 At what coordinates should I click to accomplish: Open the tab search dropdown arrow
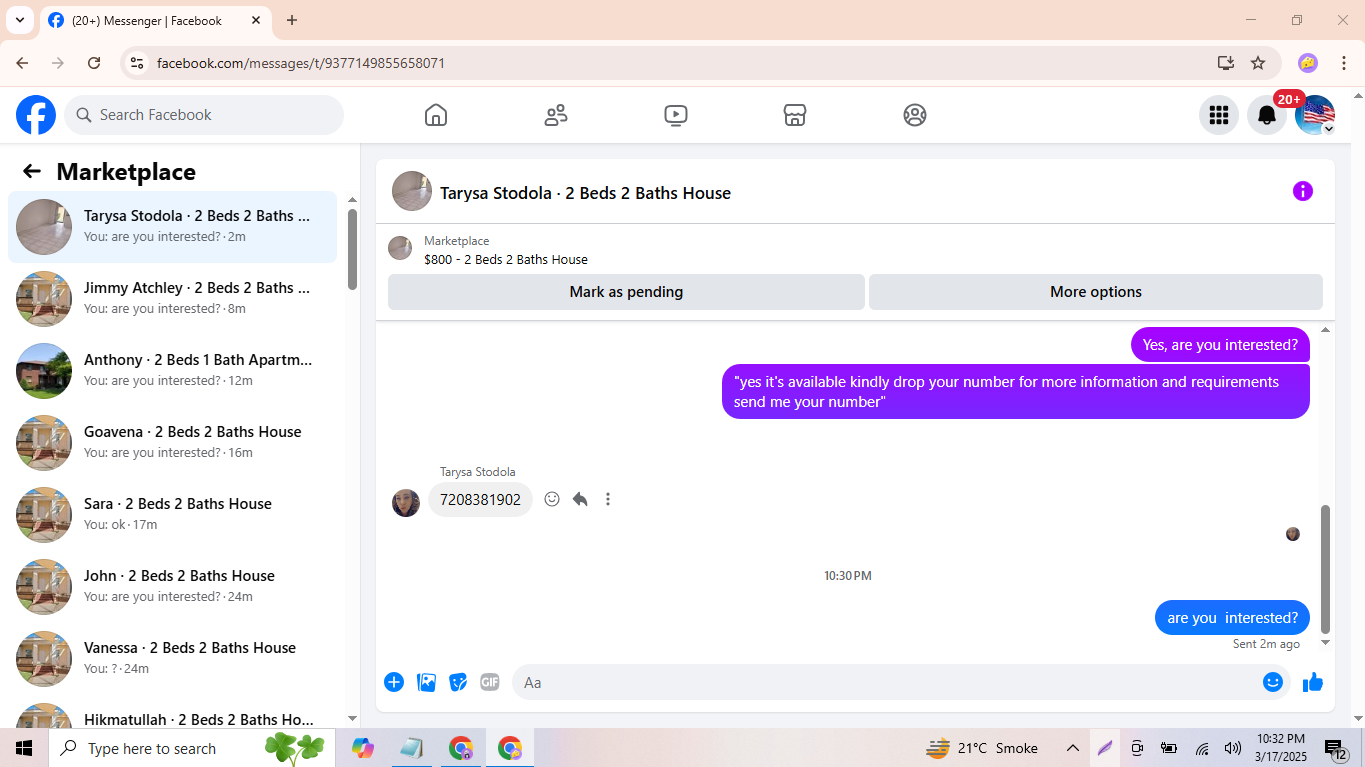19,20
